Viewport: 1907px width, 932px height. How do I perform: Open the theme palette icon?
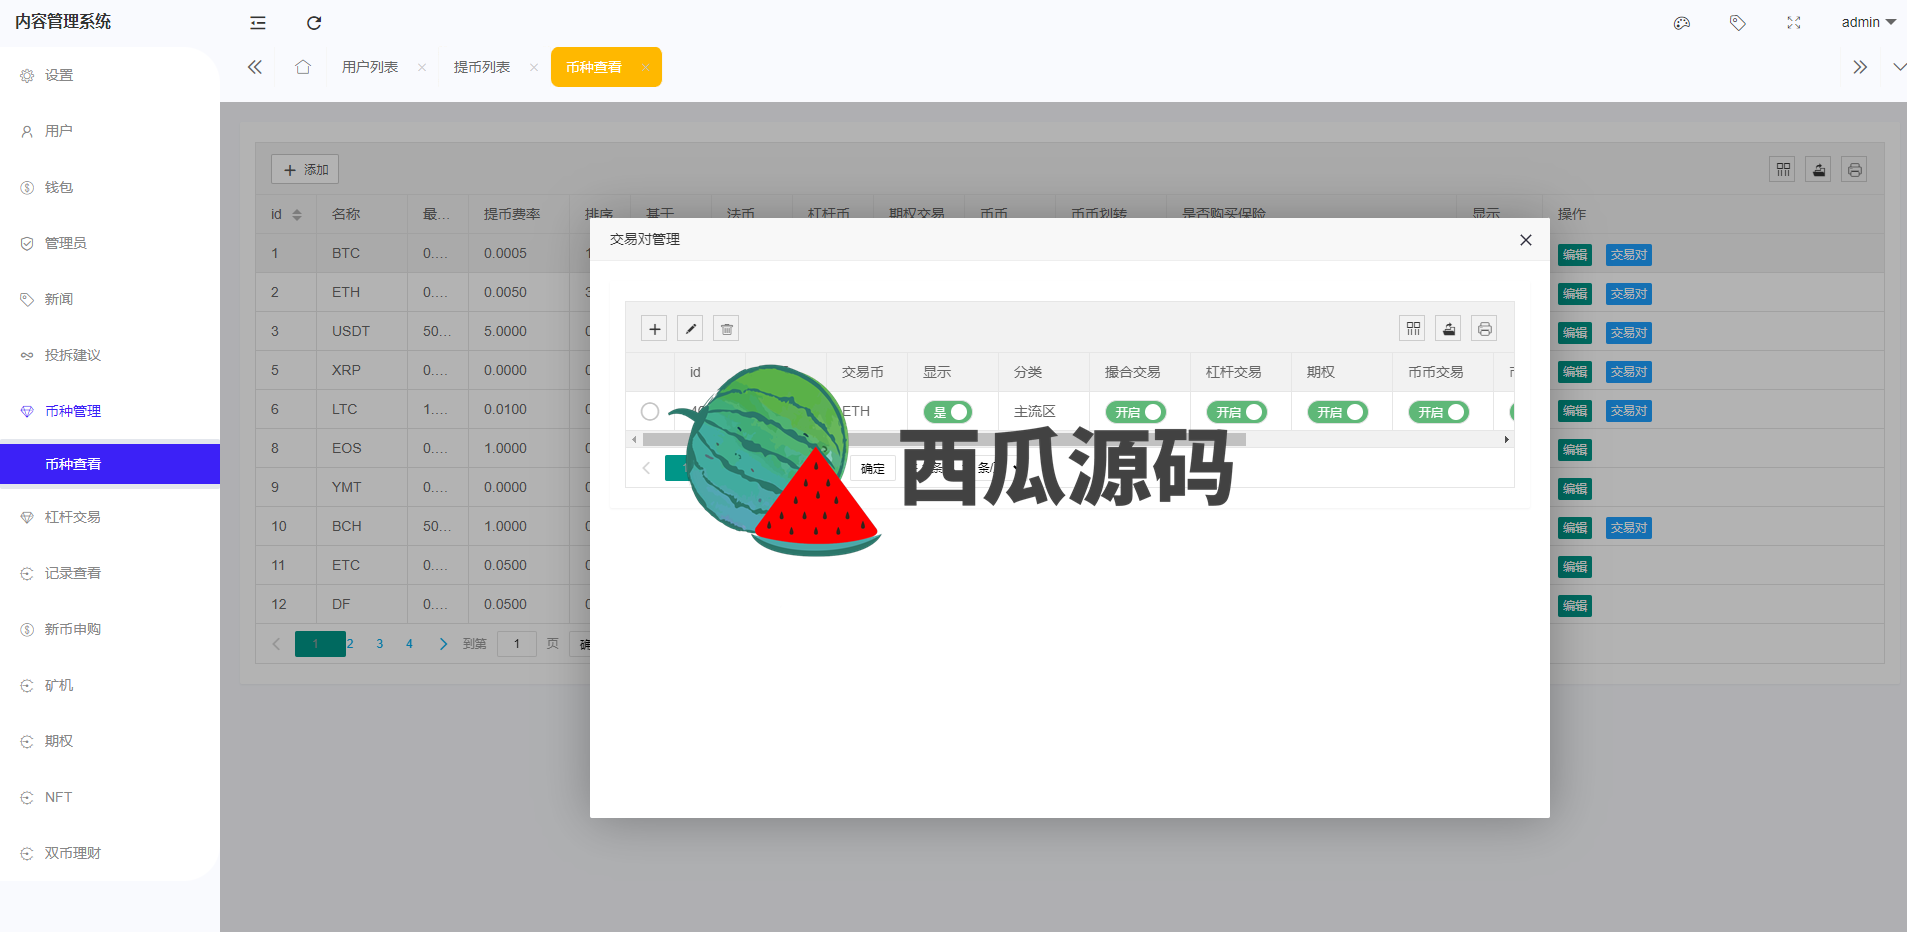pos(1682,23)
